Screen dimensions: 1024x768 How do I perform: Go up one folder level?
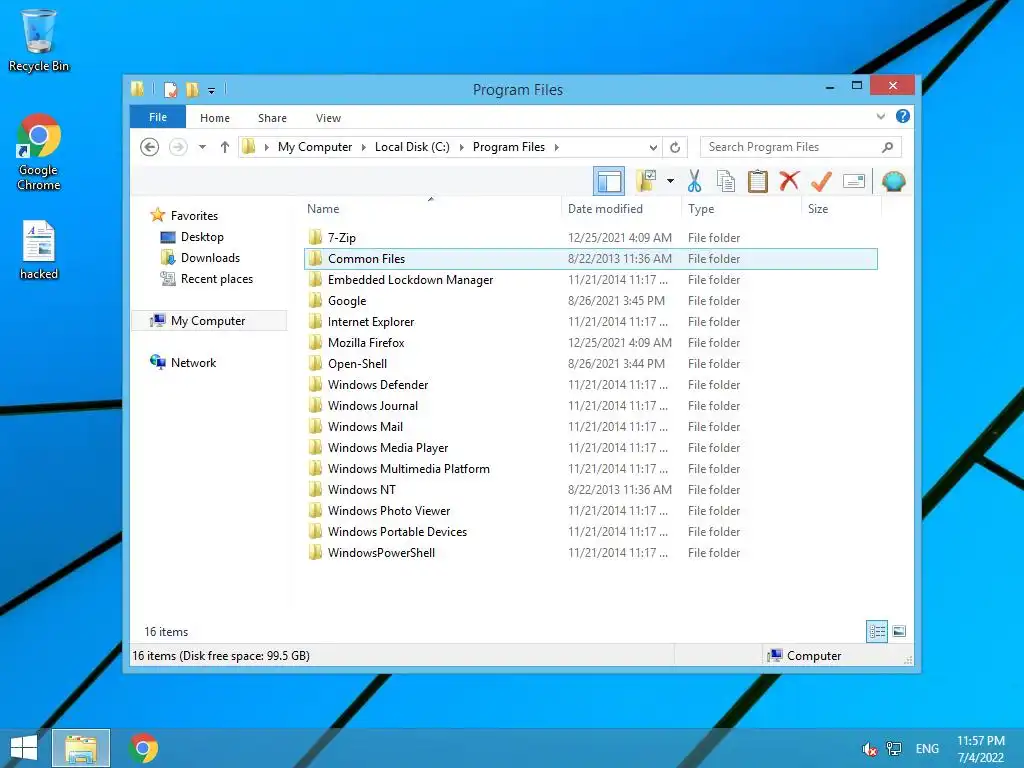point(225,147)
